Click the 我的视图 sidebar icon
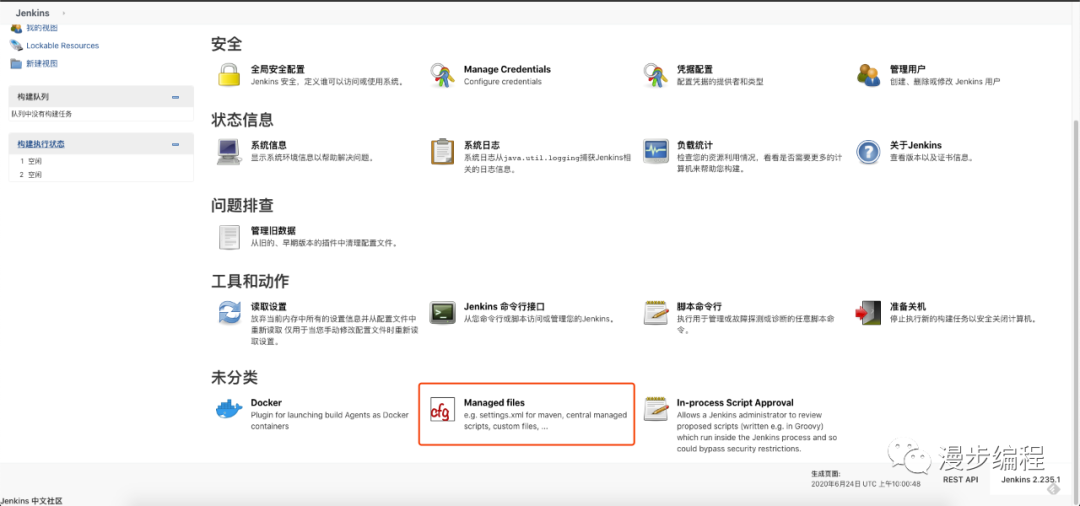Image resolution: width=1080 pixels, height=506 pixels. 16,28
